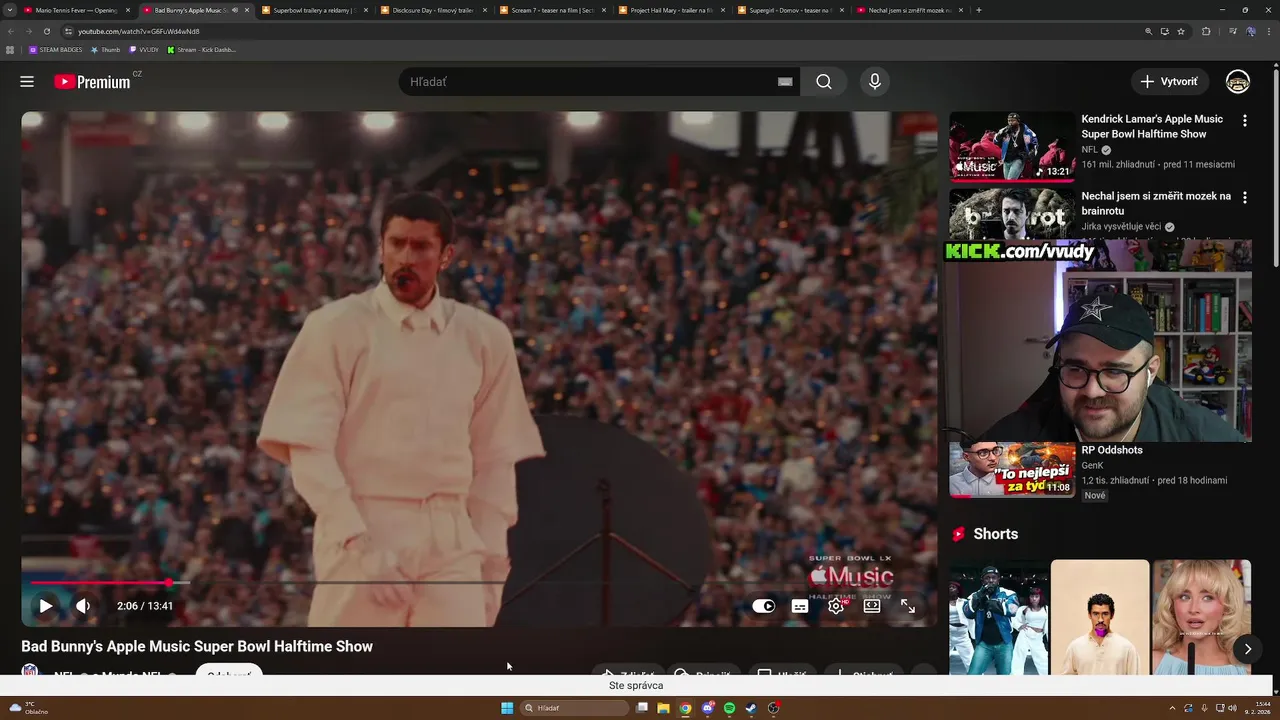
Task: Switch to the Project Hail Mary tab
Action: click(x=671, y=10)
